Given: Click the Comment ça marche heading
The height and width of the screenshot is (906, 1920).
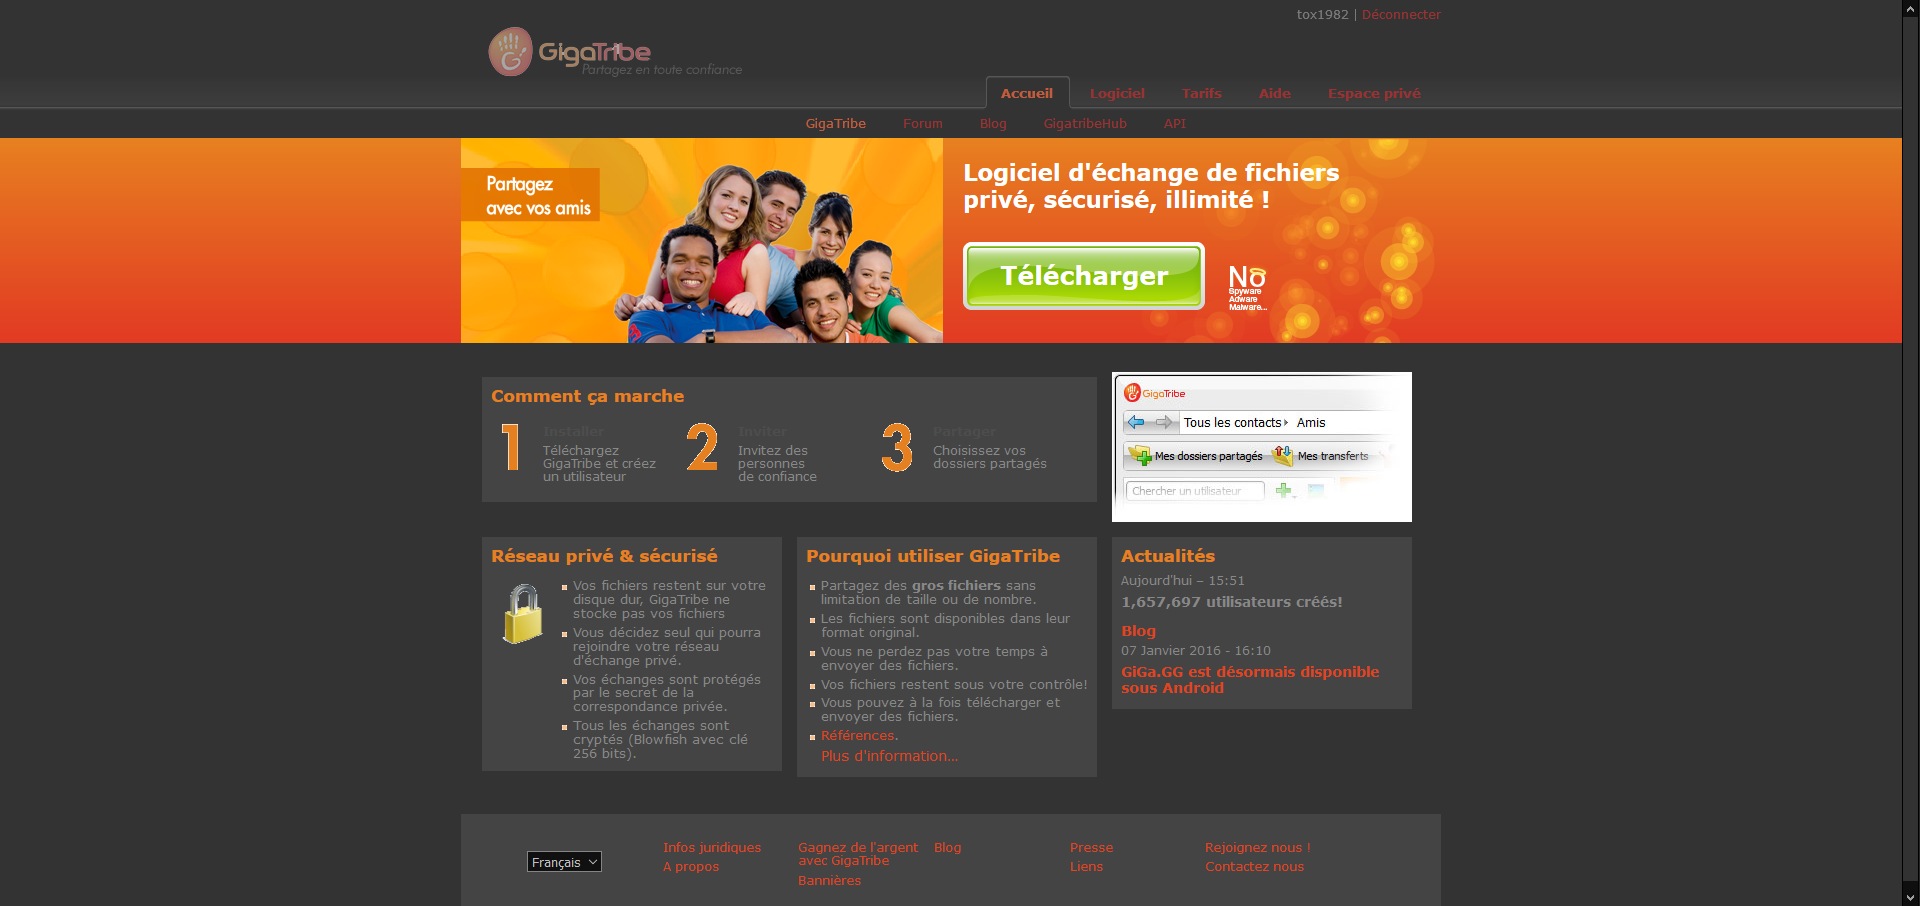Looking at the screenshot, I should pos(587,396).
